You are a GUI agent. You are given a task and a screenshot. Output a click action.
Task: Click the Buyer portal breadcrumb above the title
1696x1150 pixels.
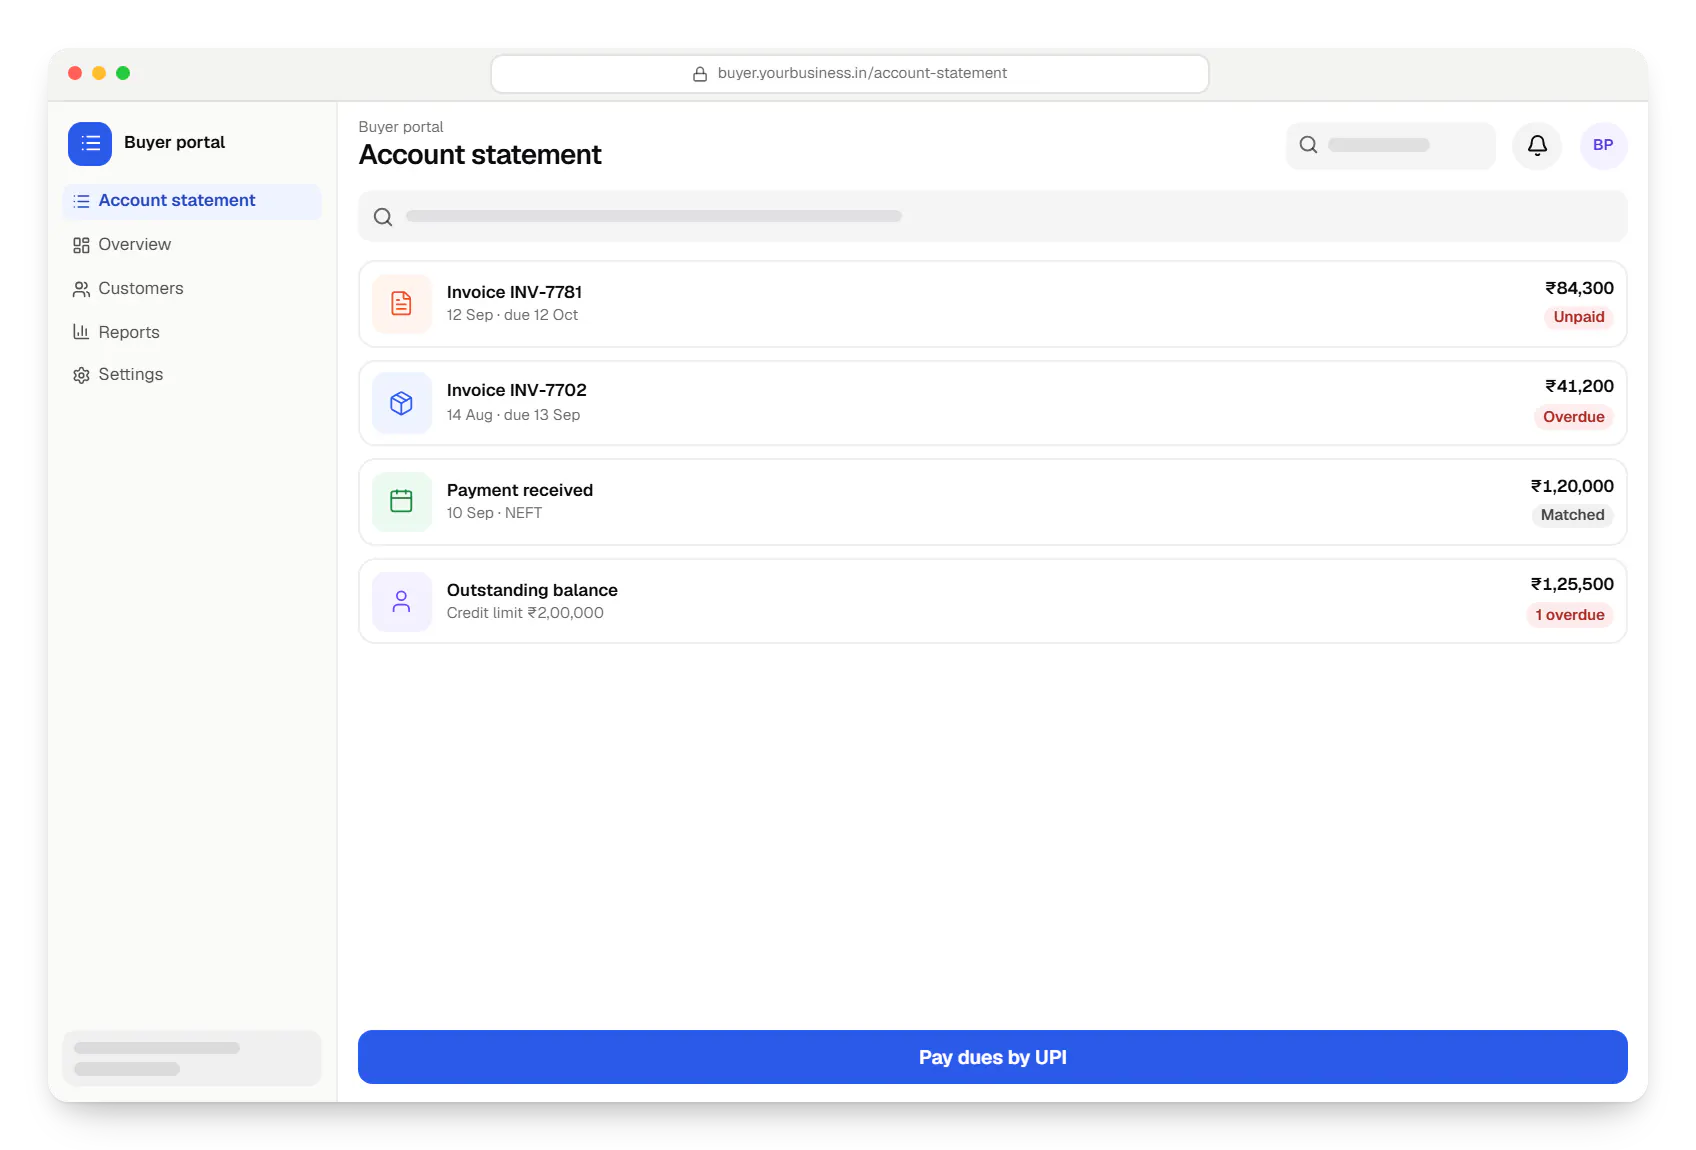(401, 127)
